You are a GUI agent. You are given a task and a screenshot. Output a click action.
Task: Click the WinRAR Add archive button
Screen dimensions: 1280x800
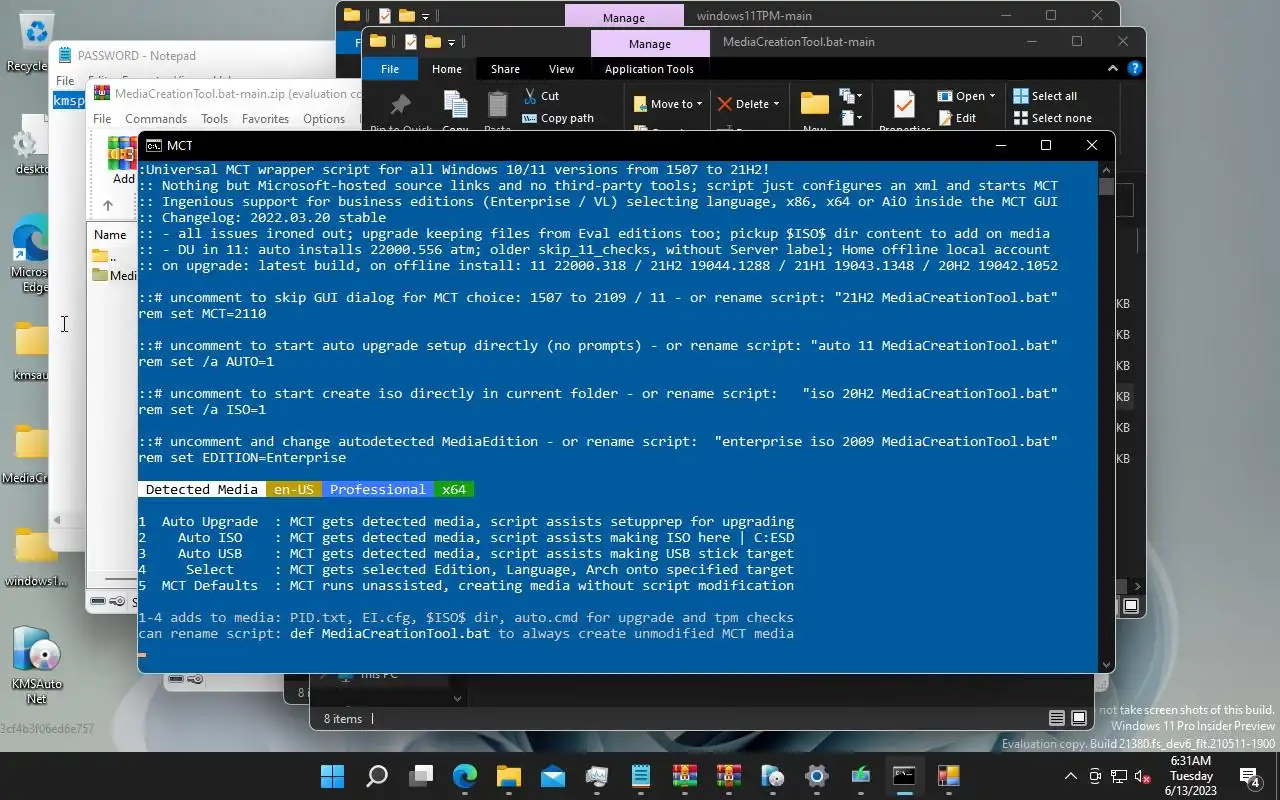point(122,161)
